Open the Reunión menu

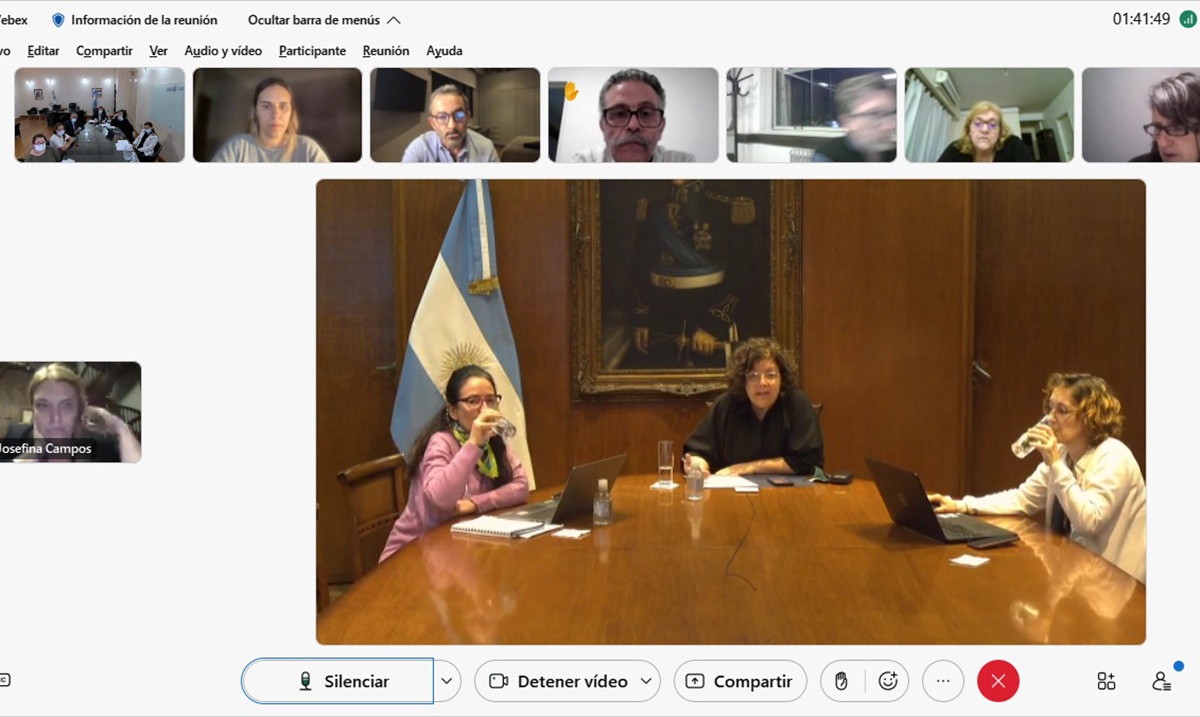(x=386, y=51)
